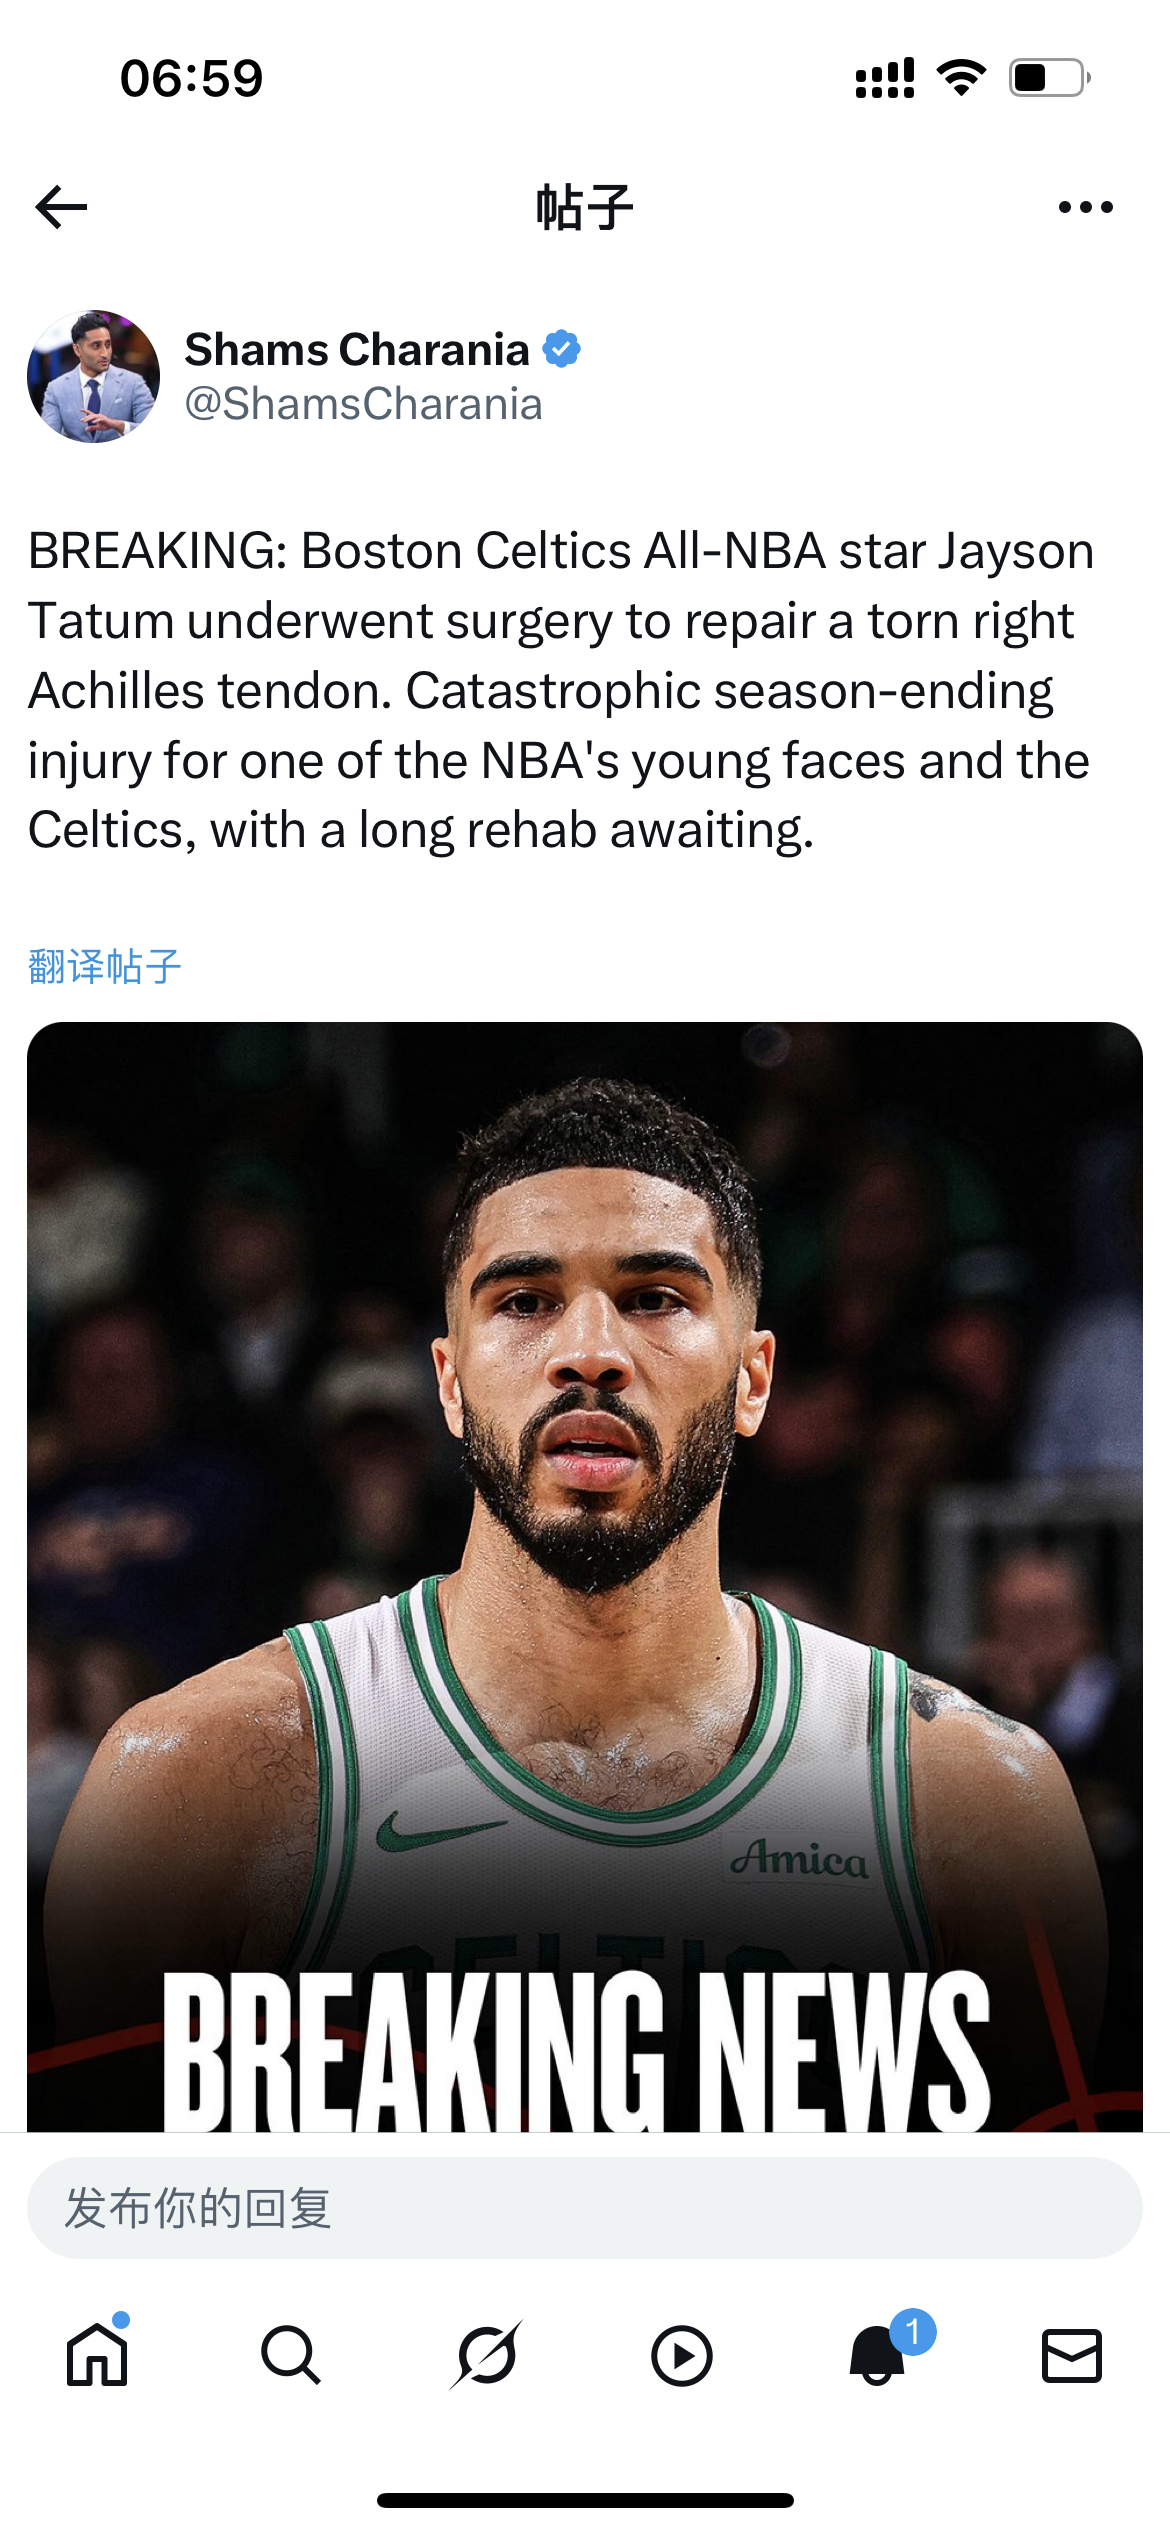
Task: Focus the 发布你的回复 reply field
Action: click(585, 2207)
